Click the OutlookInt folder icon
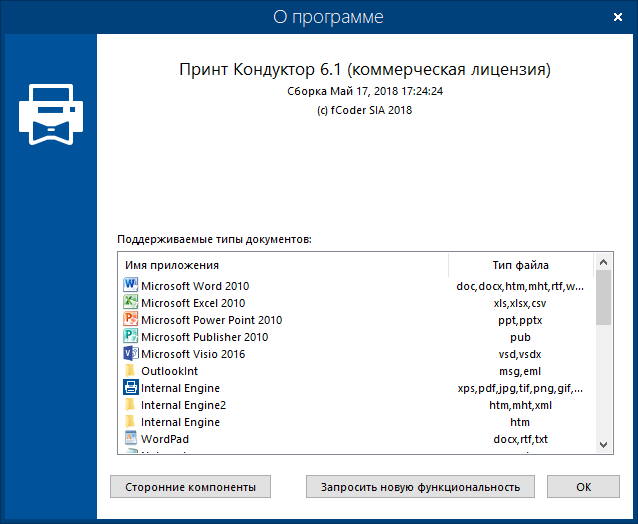 [x=130, y=371]
